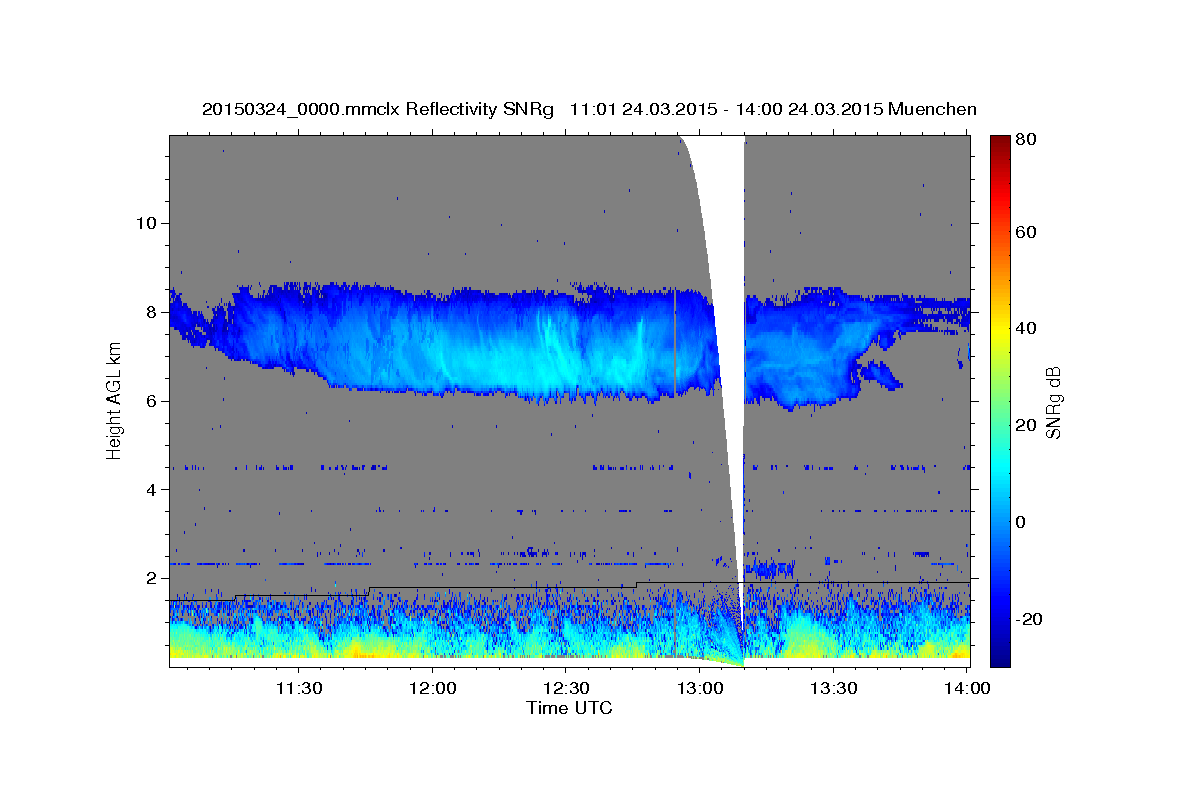Viewport: 1200px width, 800px height.
Task: Click the colorbar value 20 (positive)
Action: (1025, 425)
